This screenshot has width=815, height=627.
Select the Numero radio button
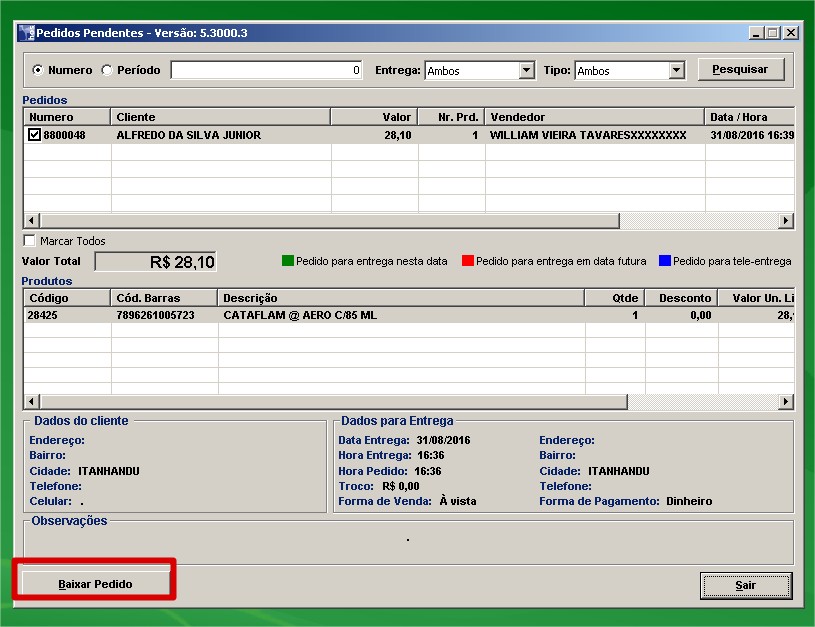(x=38, y=71)
